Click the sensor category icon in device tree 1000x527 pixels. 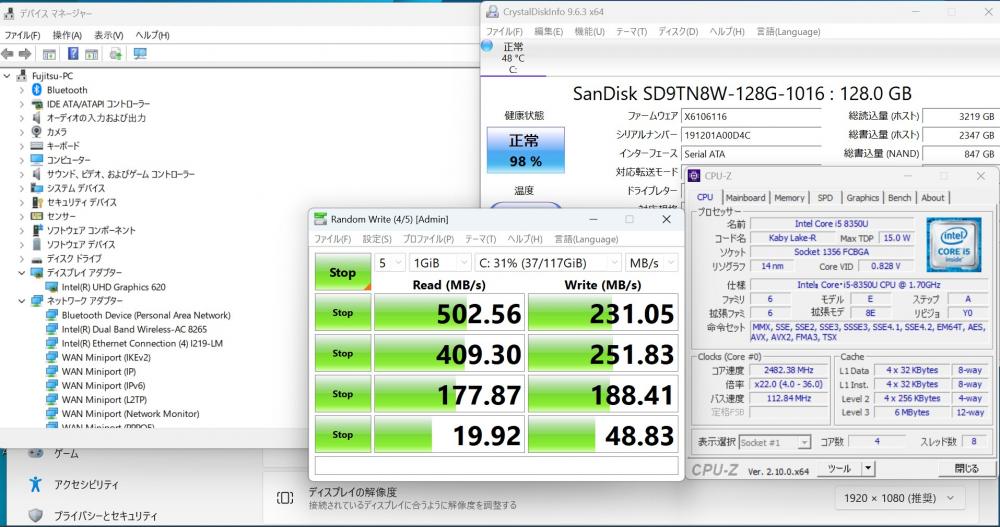[x=37, y=216]
